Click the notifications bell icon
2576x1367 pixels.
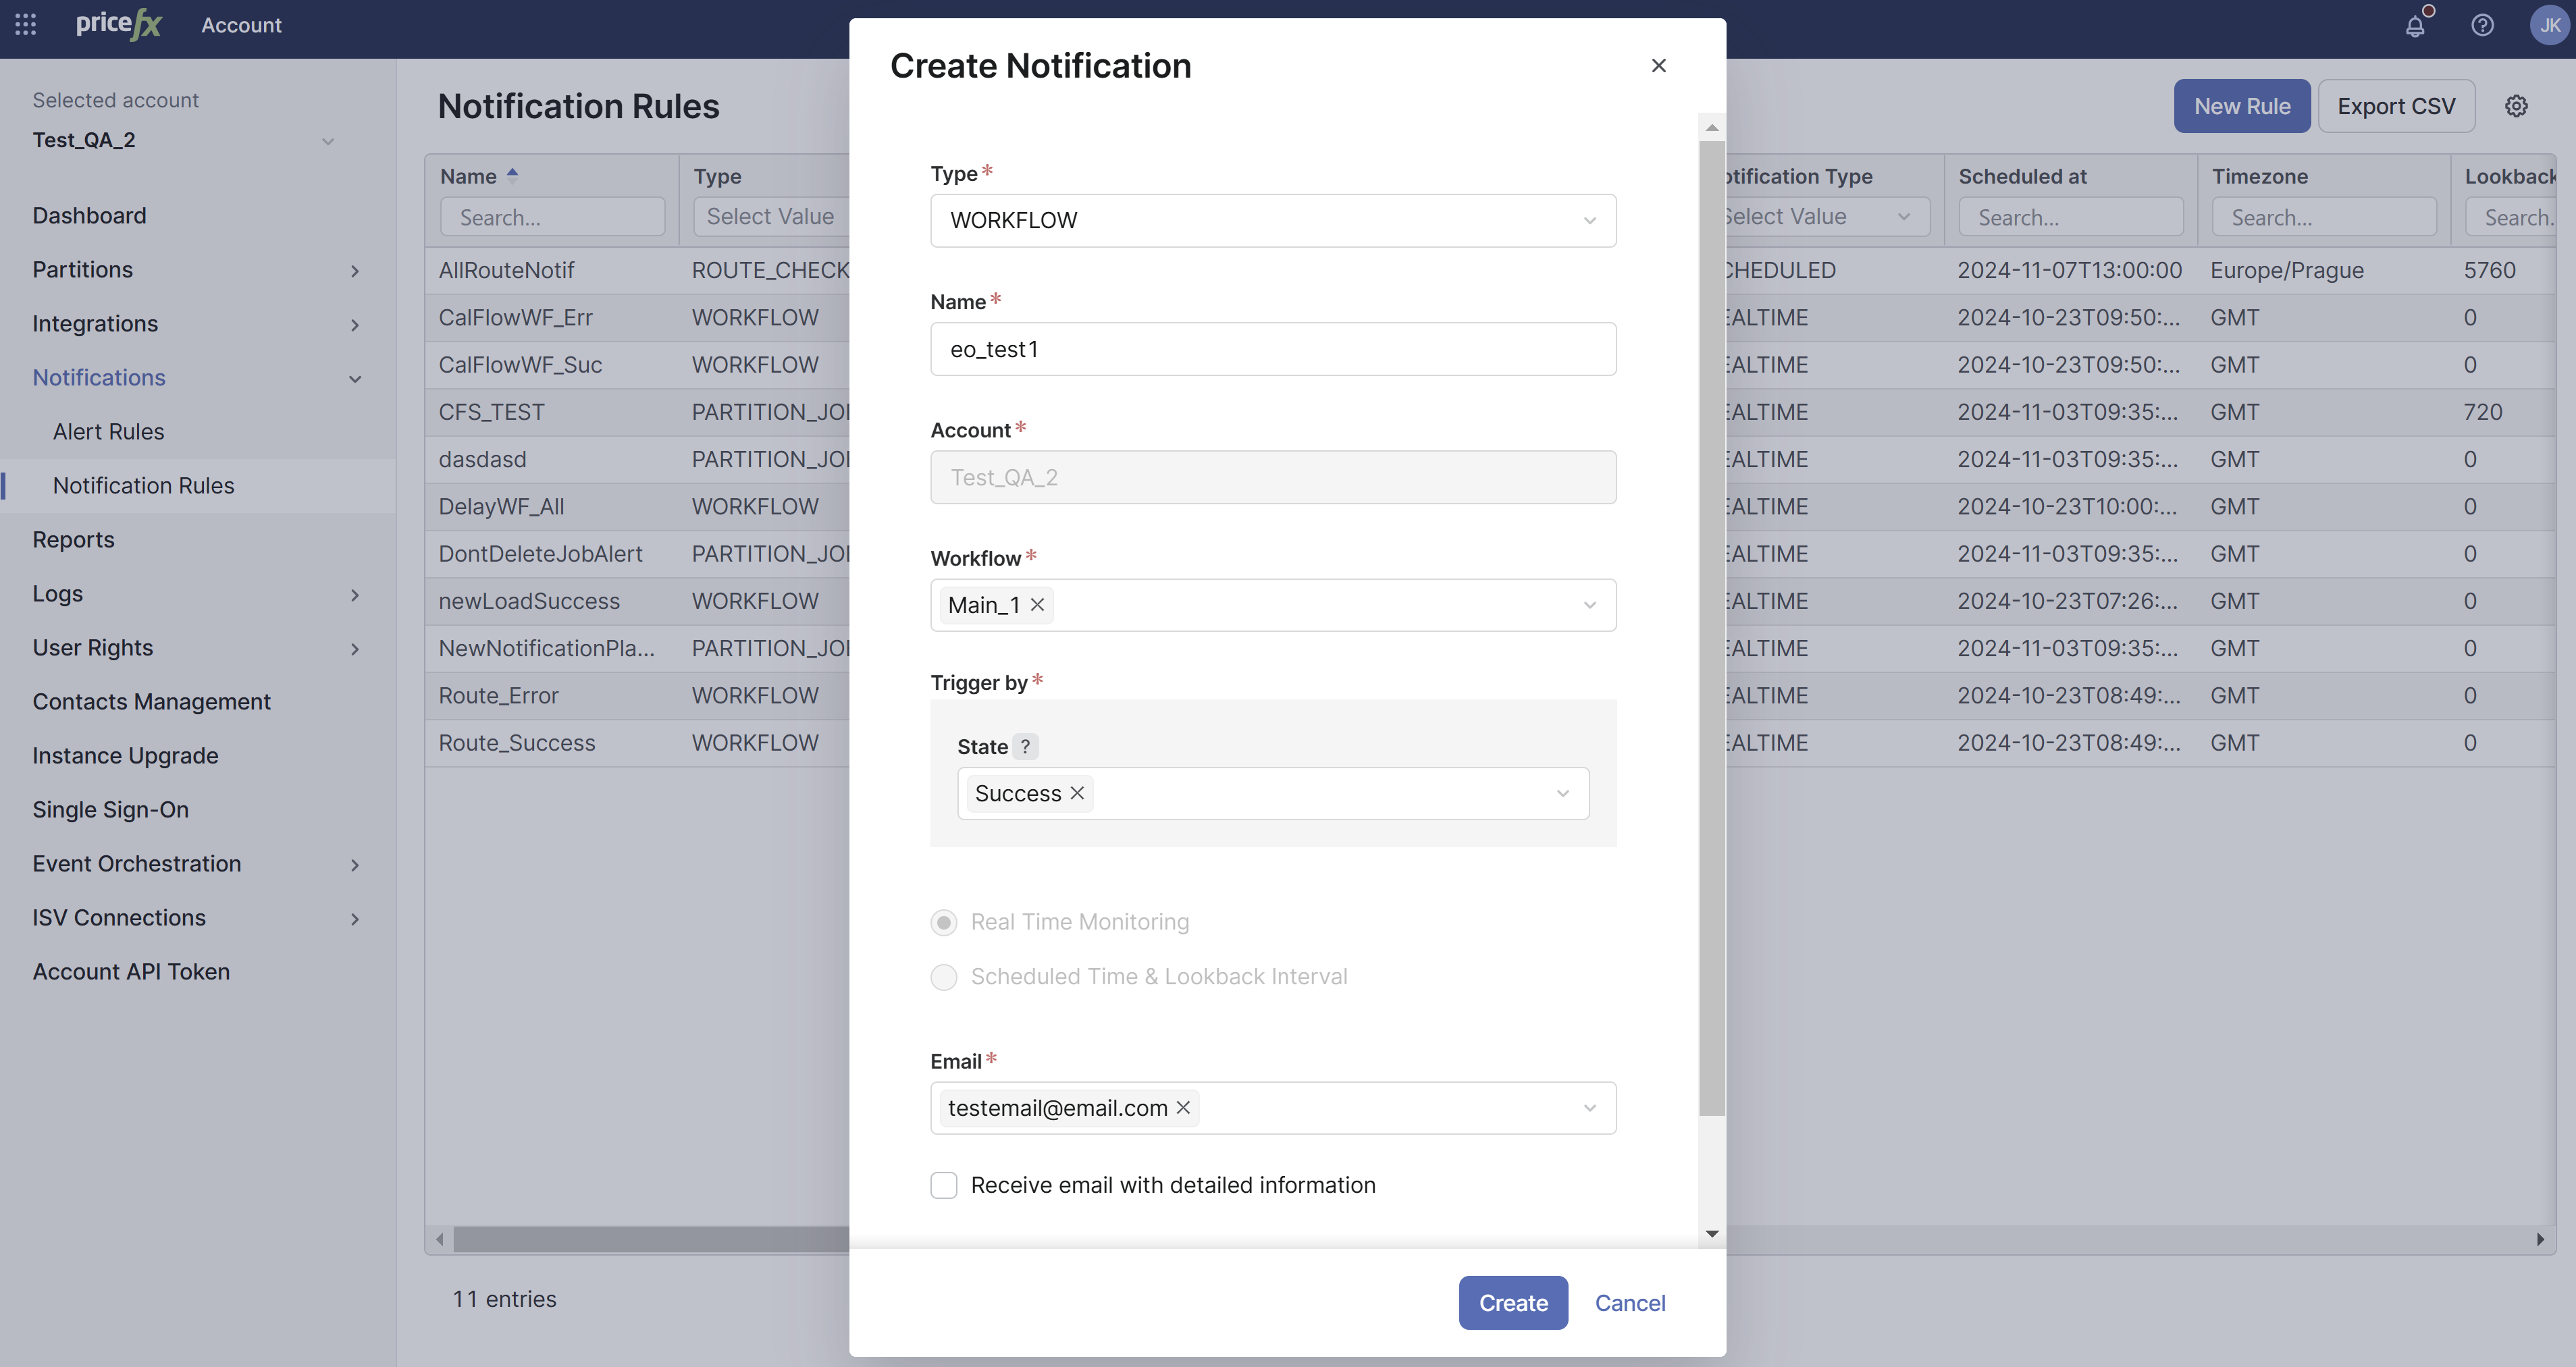click(2415, 26)
